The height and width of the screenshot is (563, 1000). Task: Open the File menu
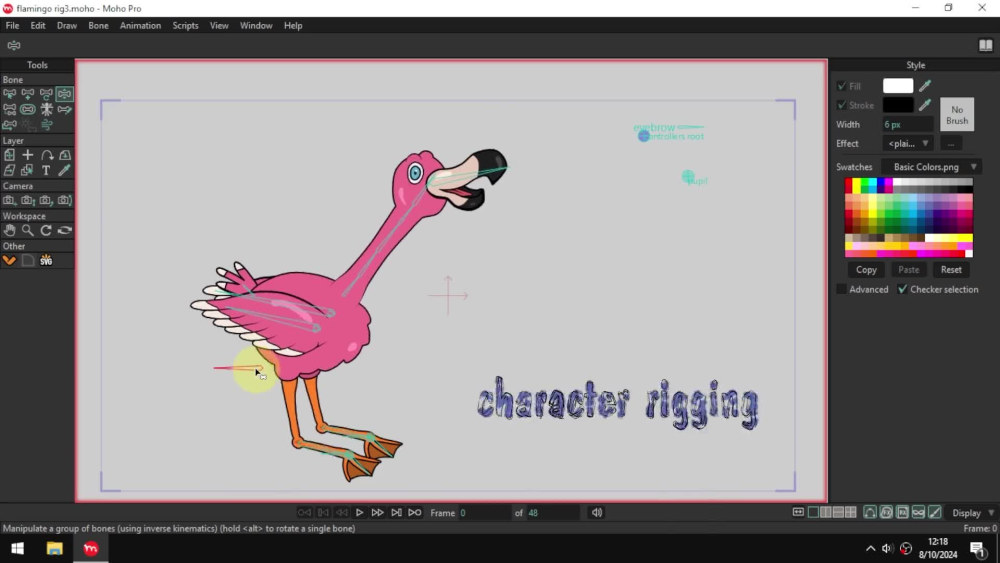[12, 26]
